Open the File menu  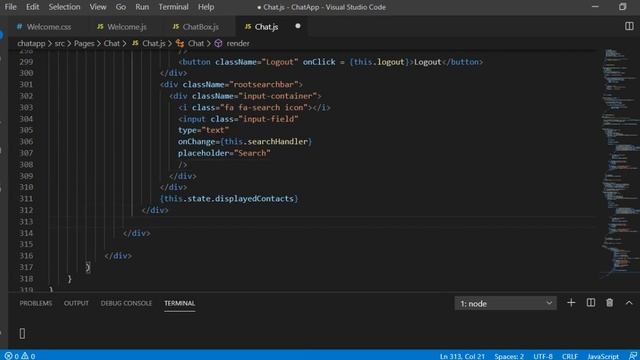point(10,7)
